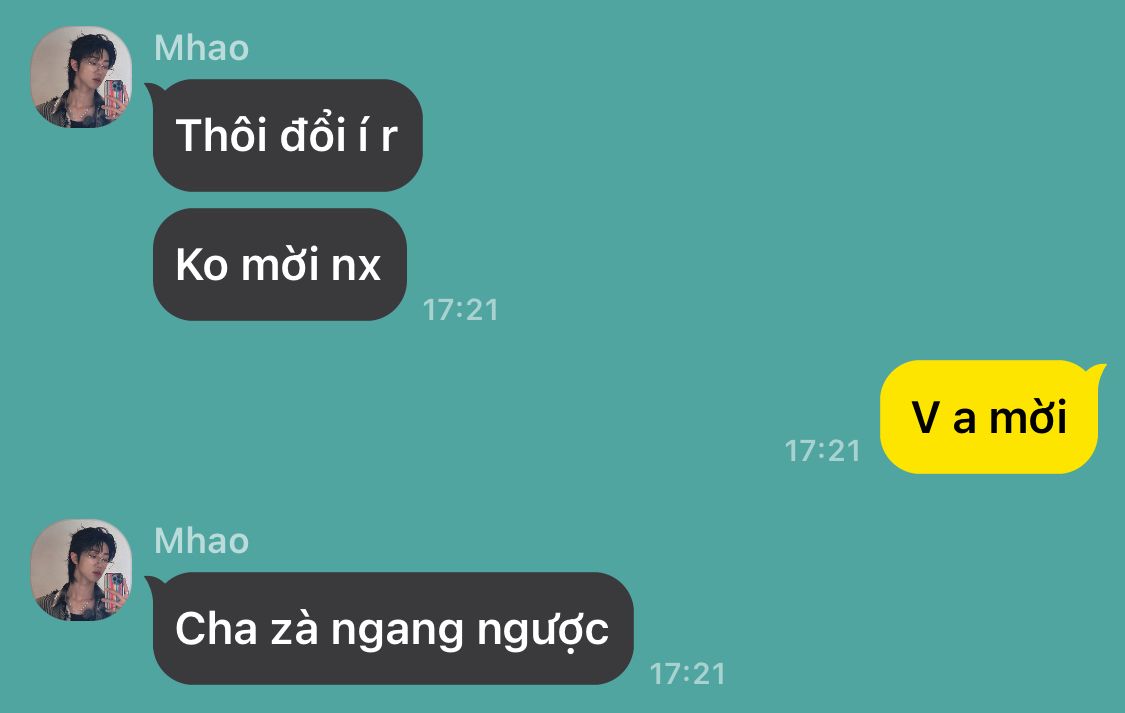This screenshot has height=713, width=1125.
Task: Click the 17:21 timestamp after "Cha zà ngang ngược"
Action: (x=687, y=674)
